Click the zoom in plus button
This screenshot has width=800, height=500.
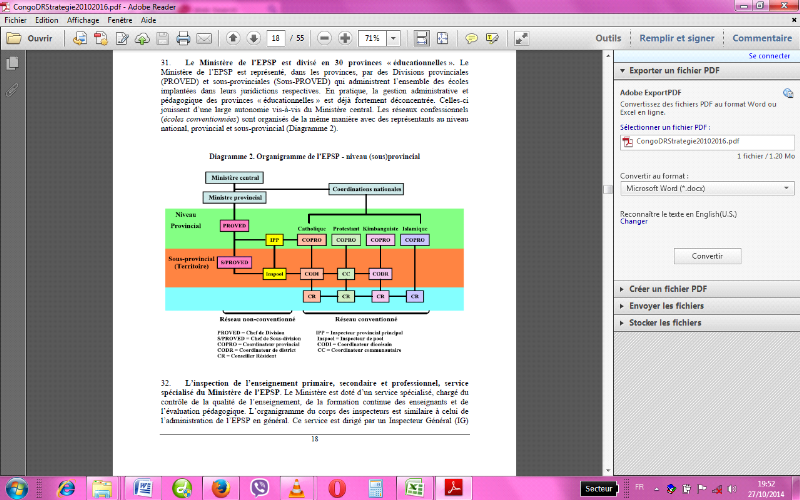(x=344, y=38)
